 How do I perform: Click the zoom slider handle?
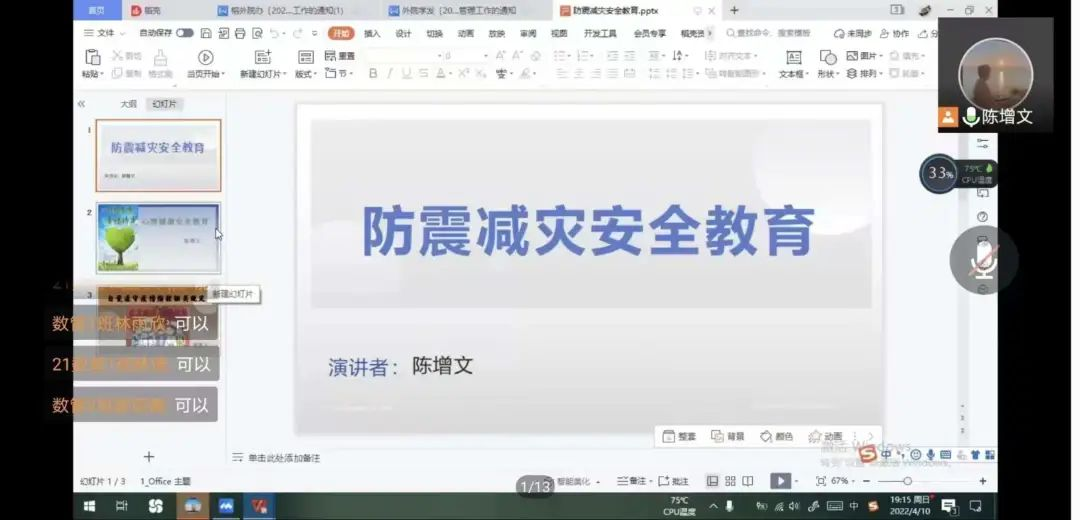coord(907,481)
